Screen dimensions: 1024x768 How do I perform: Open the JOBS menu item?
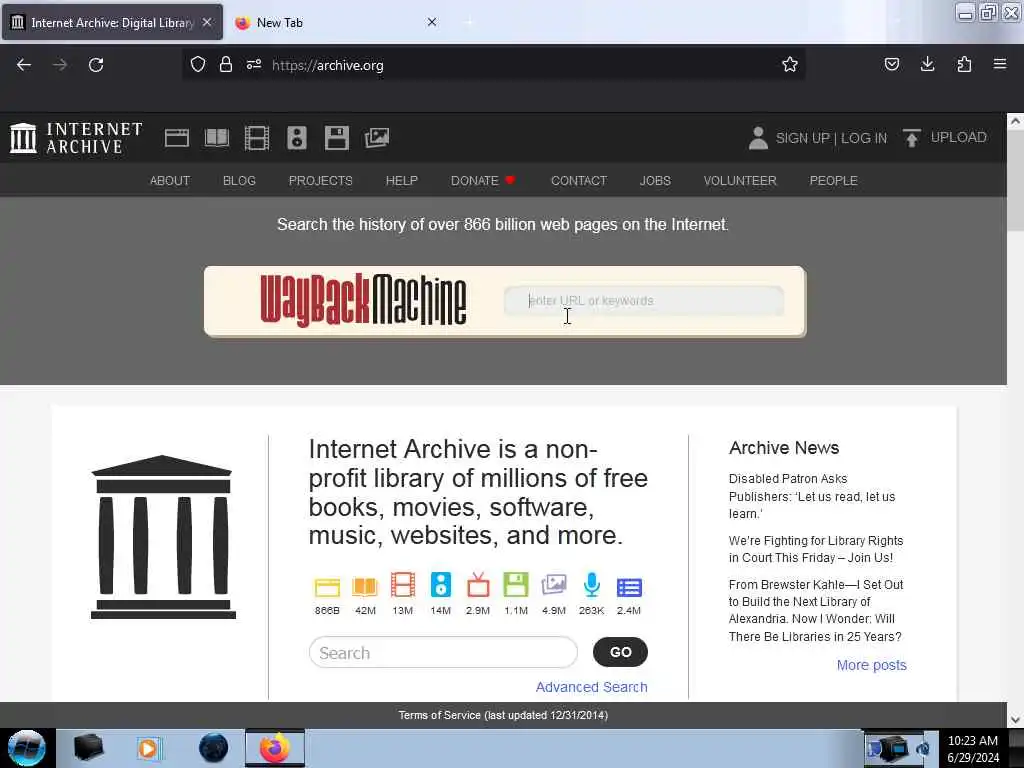pos(655,181)
